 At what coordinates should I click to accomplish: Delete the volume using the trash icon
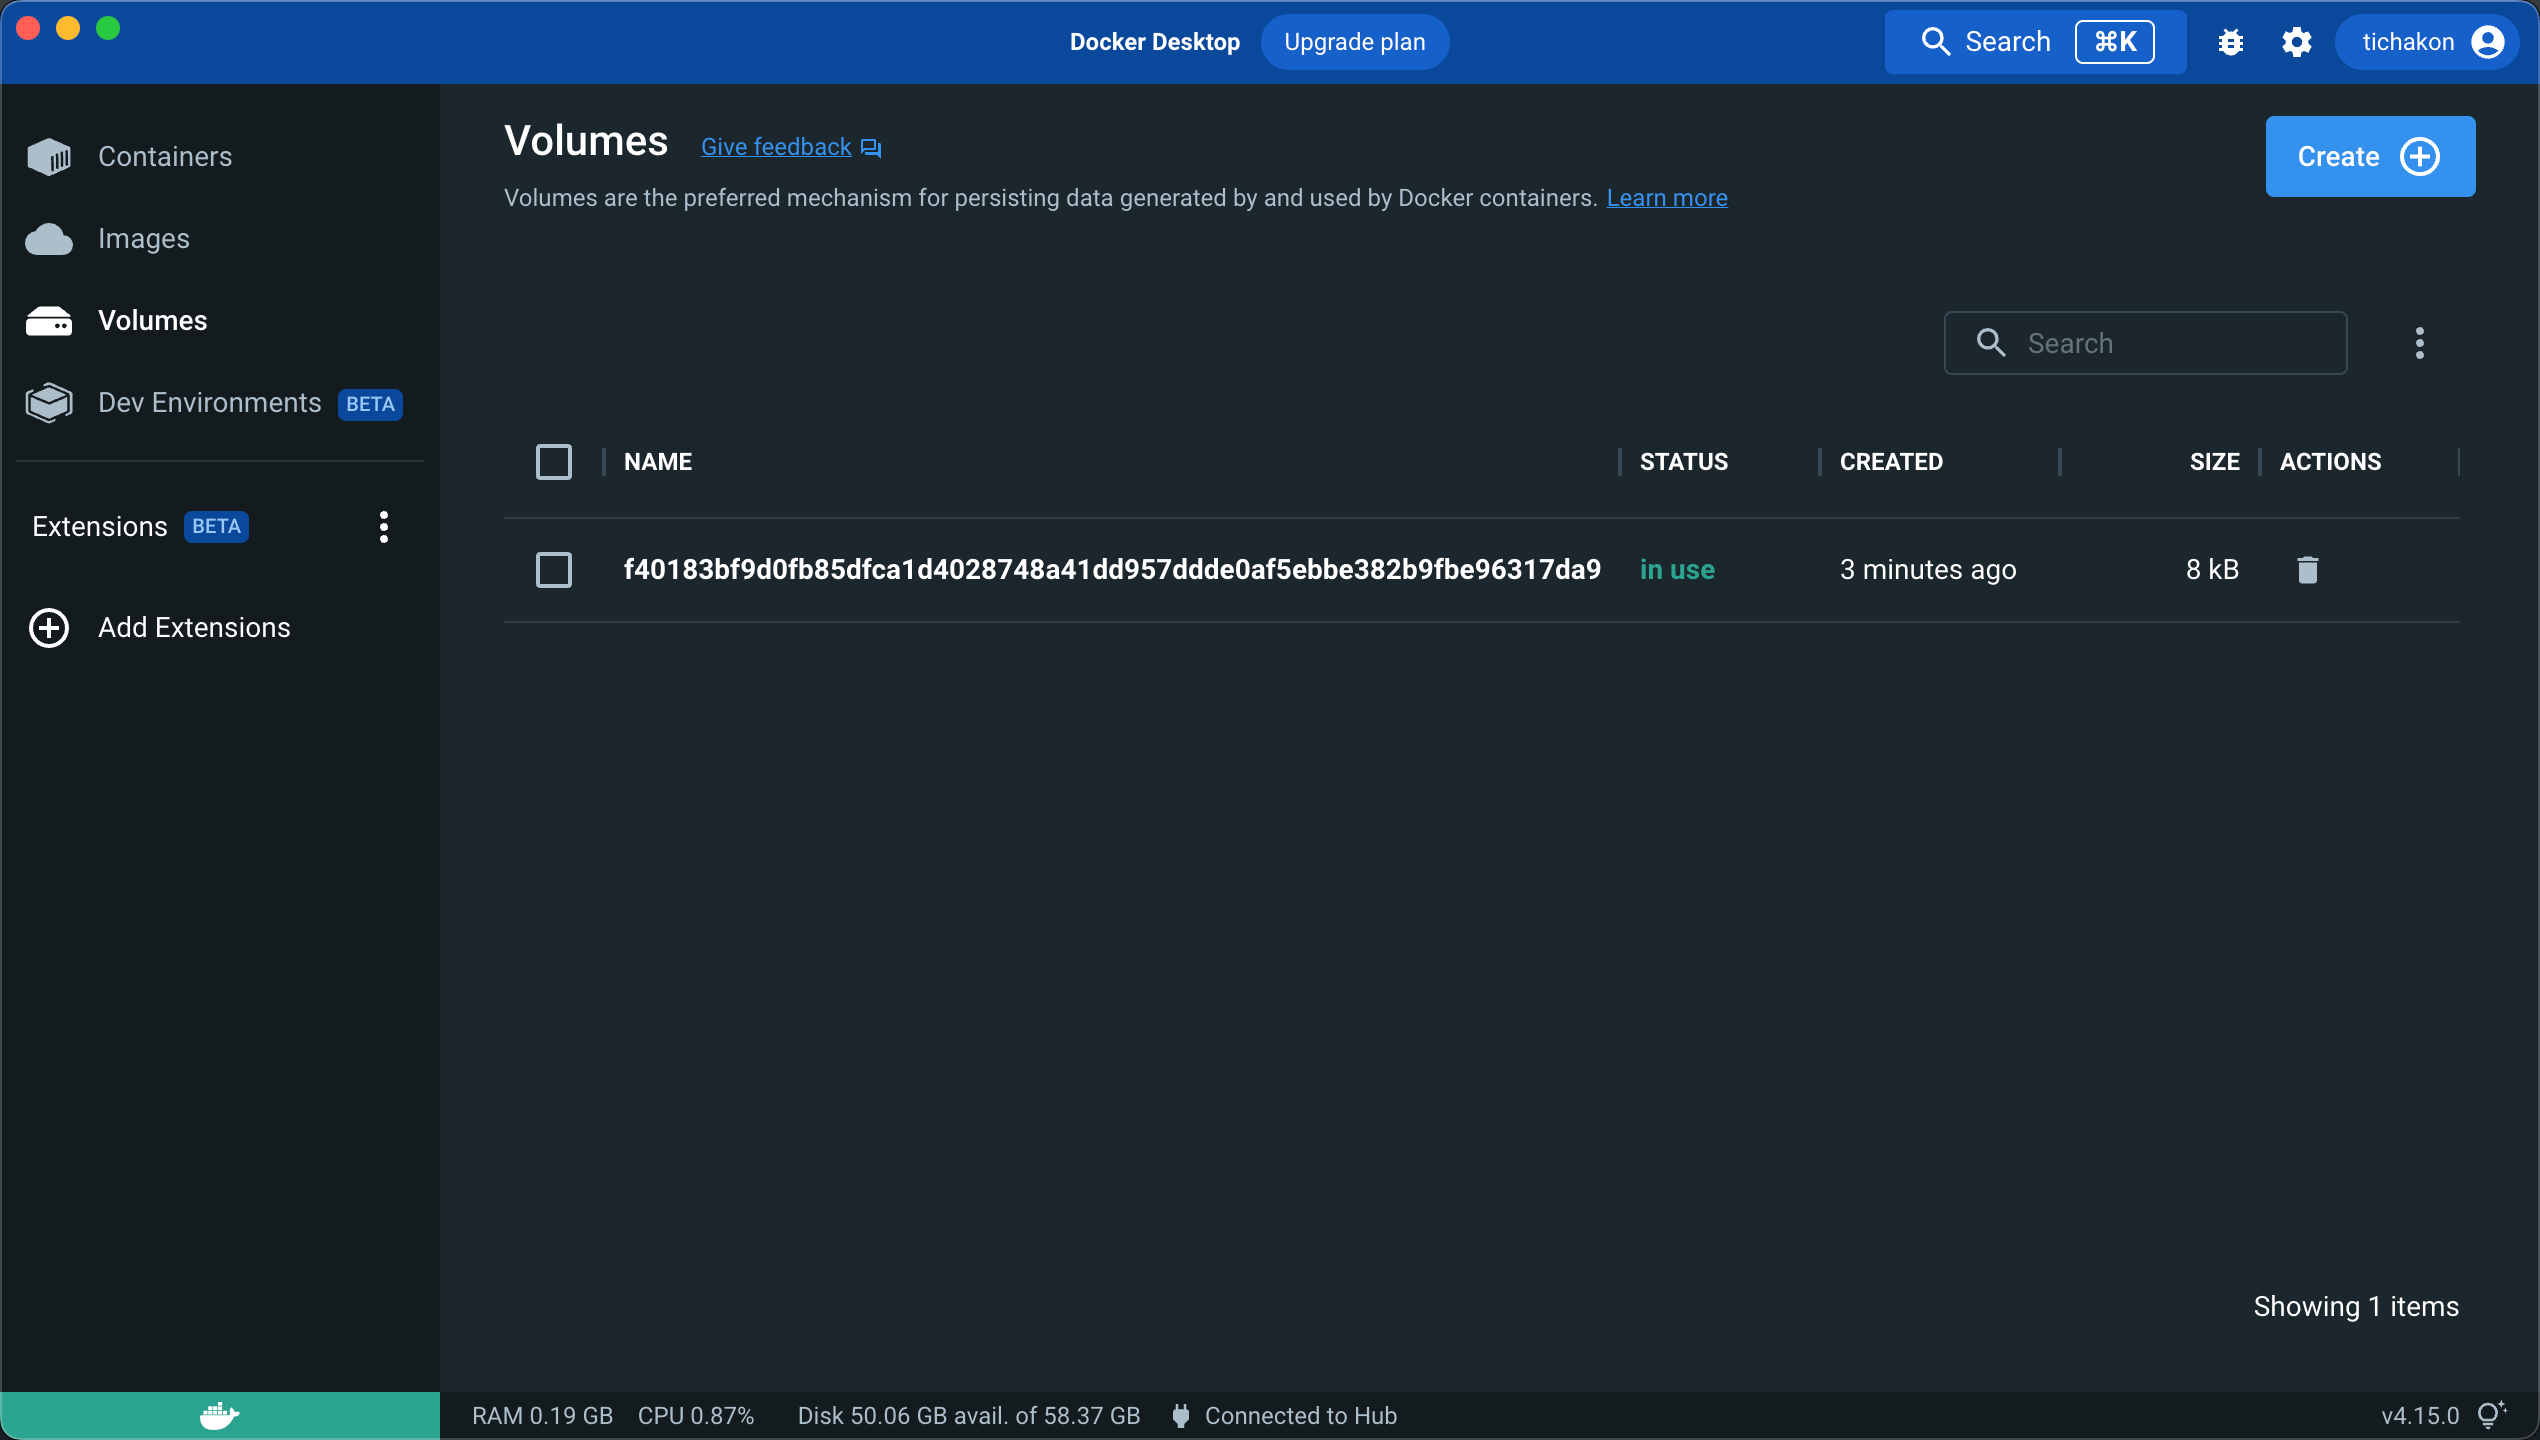click(x=2307, y=569)
